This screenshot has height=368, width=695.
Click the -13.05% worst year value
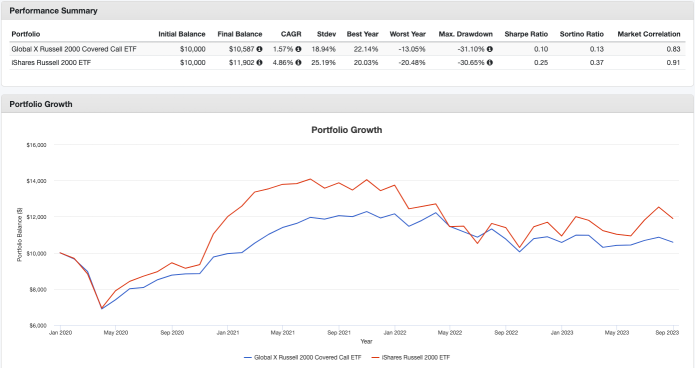click(412, 49)
